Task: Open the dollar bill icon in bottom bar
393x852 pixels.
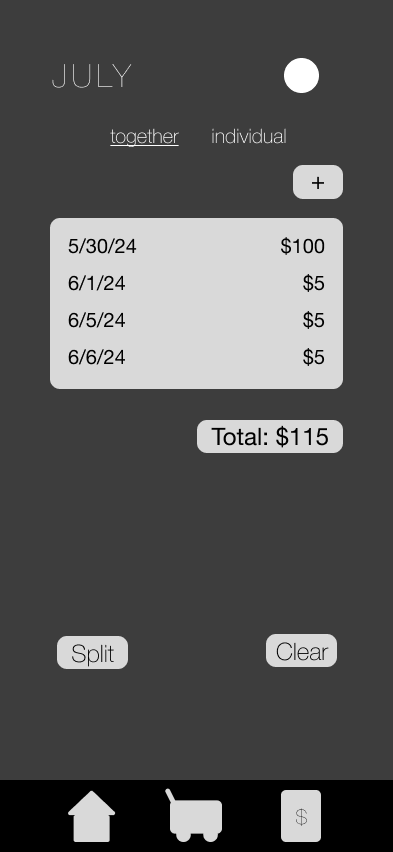Action: 301,816
